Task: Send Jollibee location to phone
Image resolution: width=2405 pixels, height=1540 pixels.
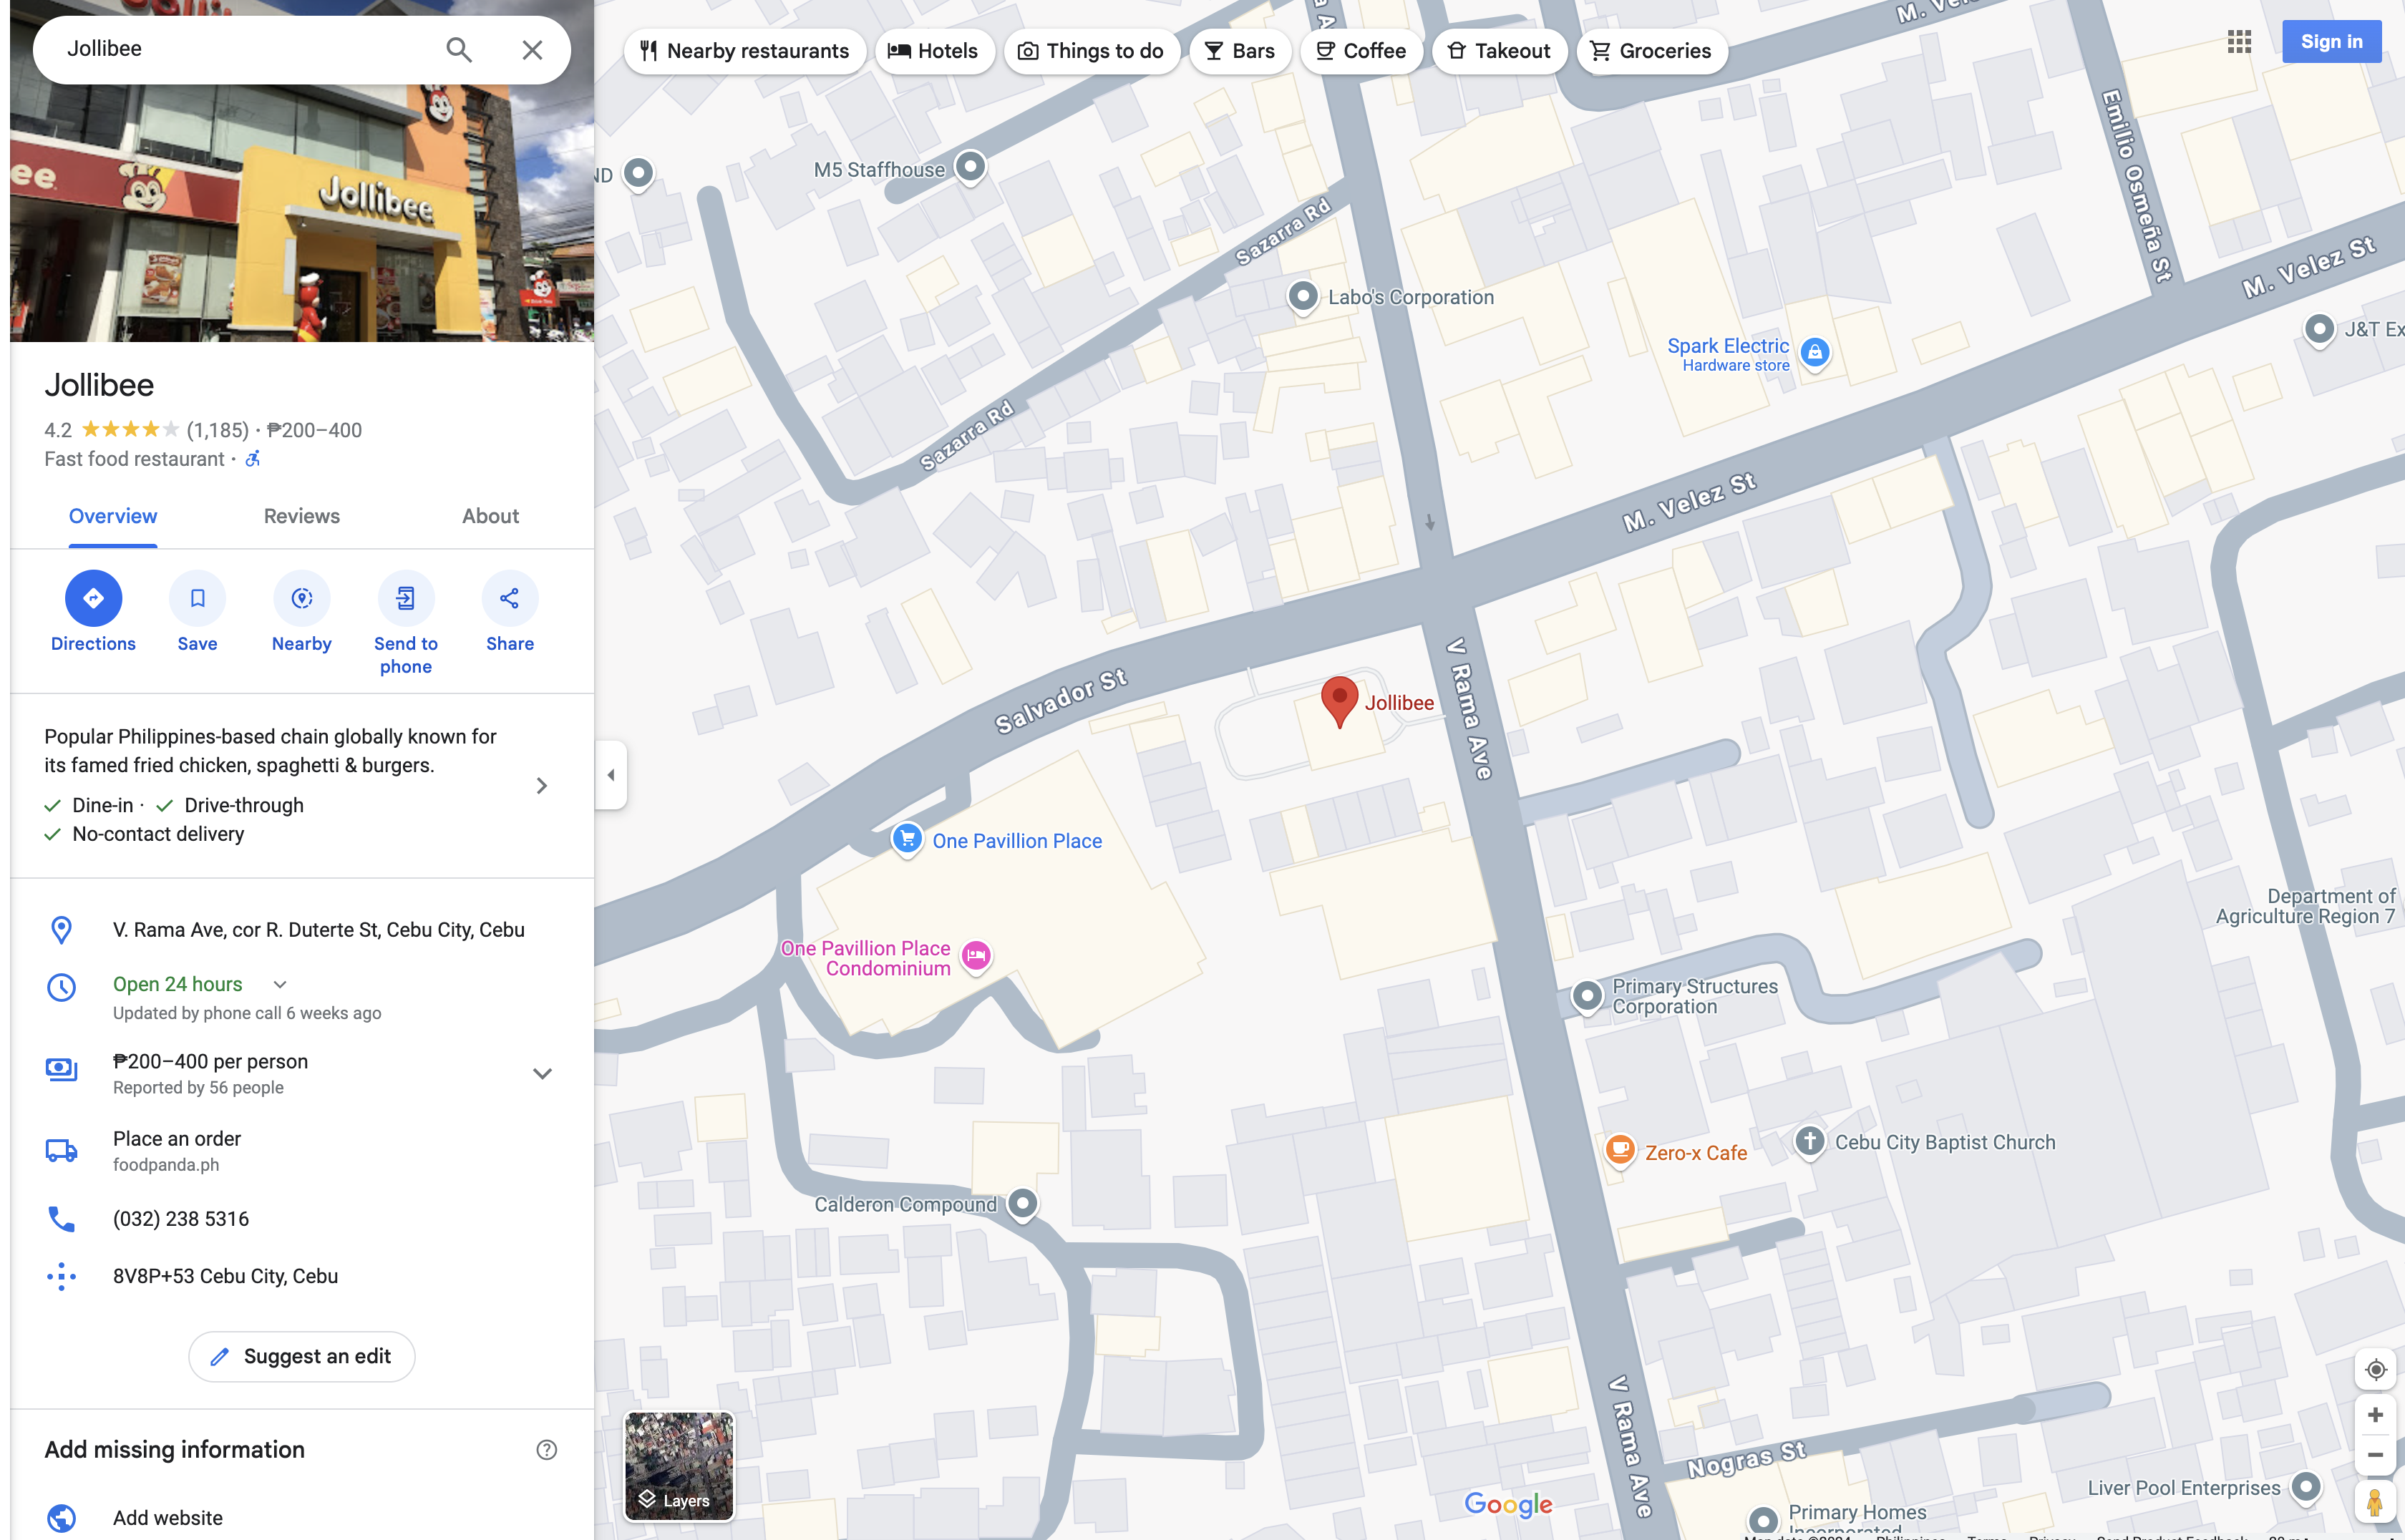Action: [405, 624]
